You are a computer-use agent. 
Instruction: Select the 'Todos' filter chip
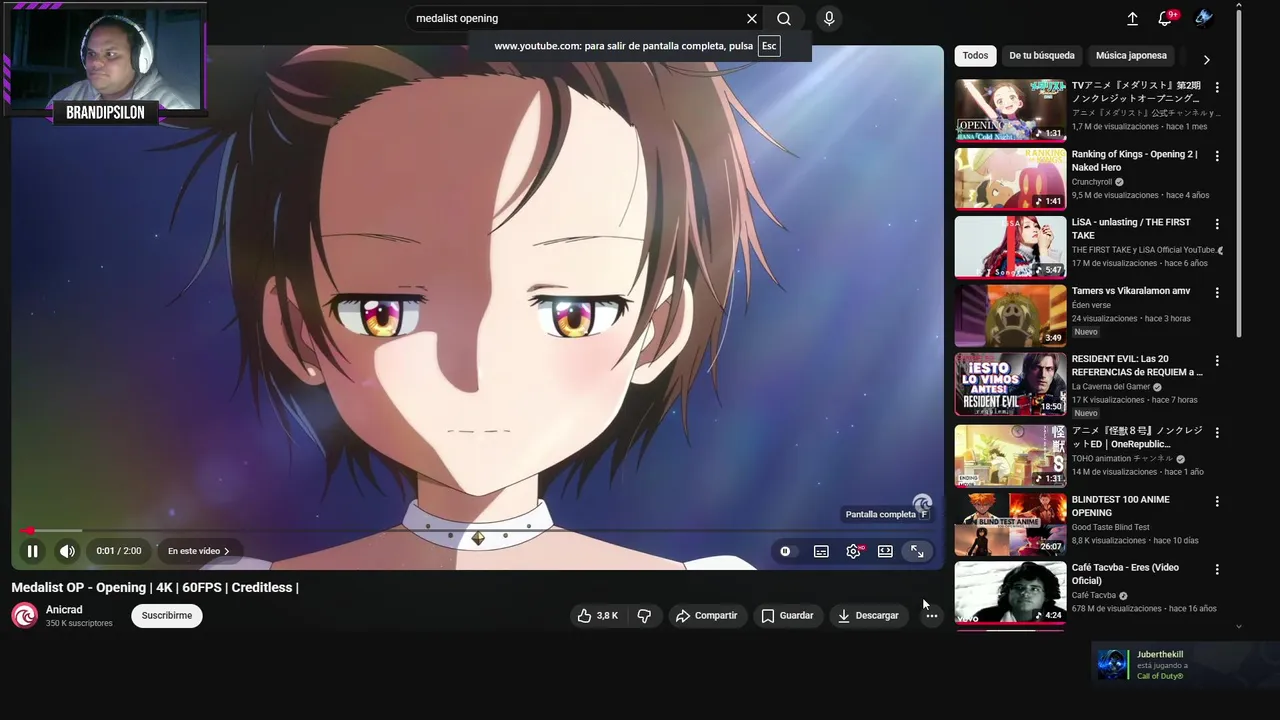tap(975, 56)
